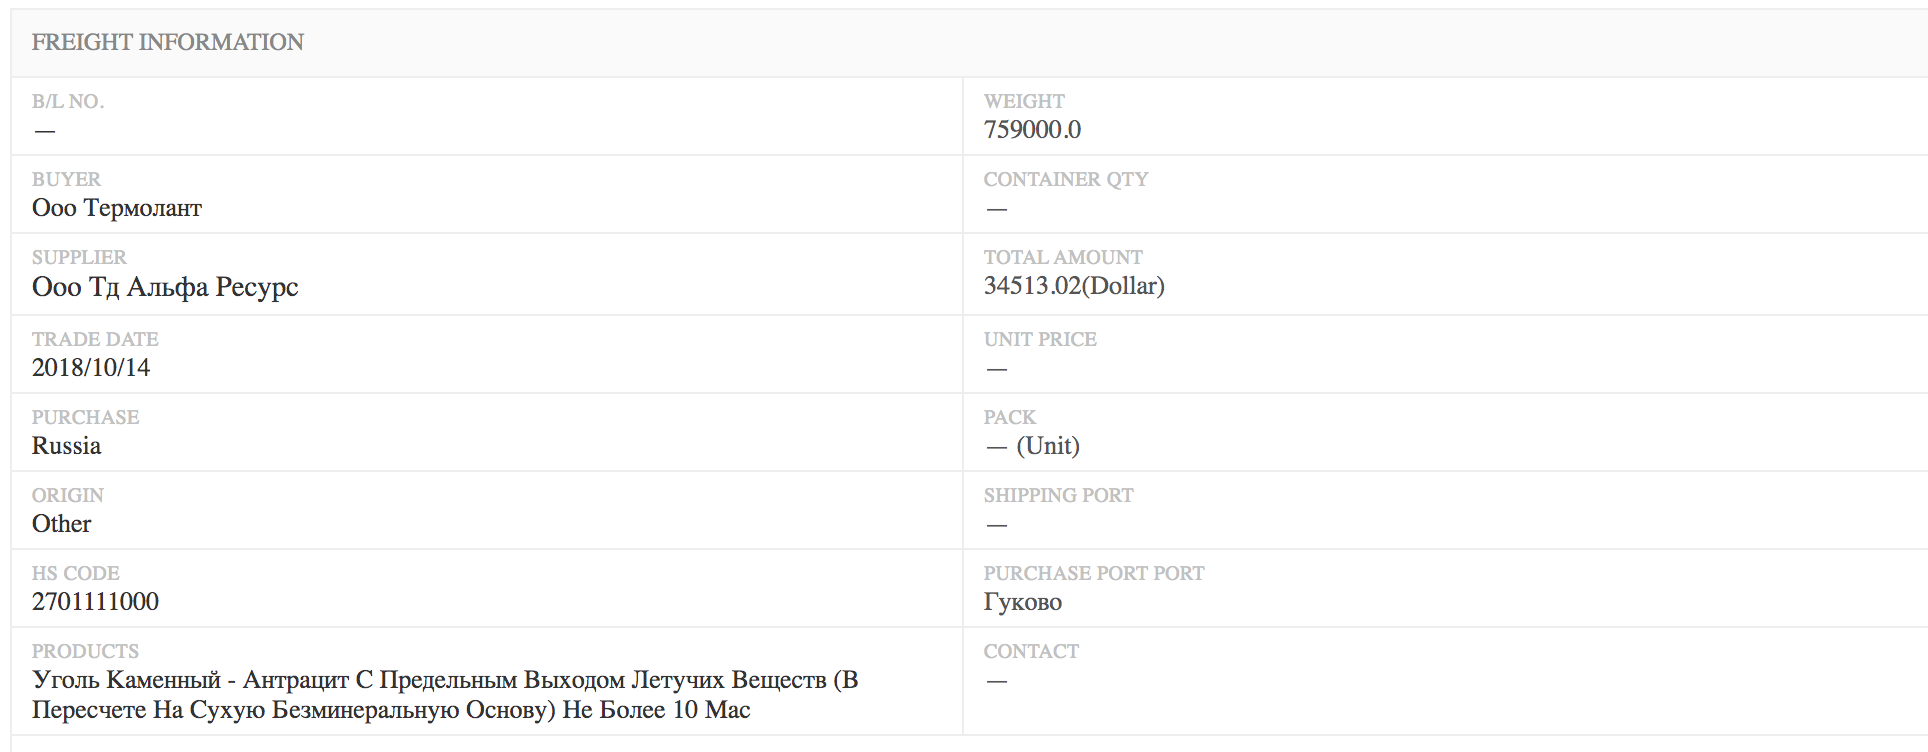Screen dimensions: 1928x752
Task: Select supplier Ооо Тд Альфа Ресурс
Action: tap(165, 287)
